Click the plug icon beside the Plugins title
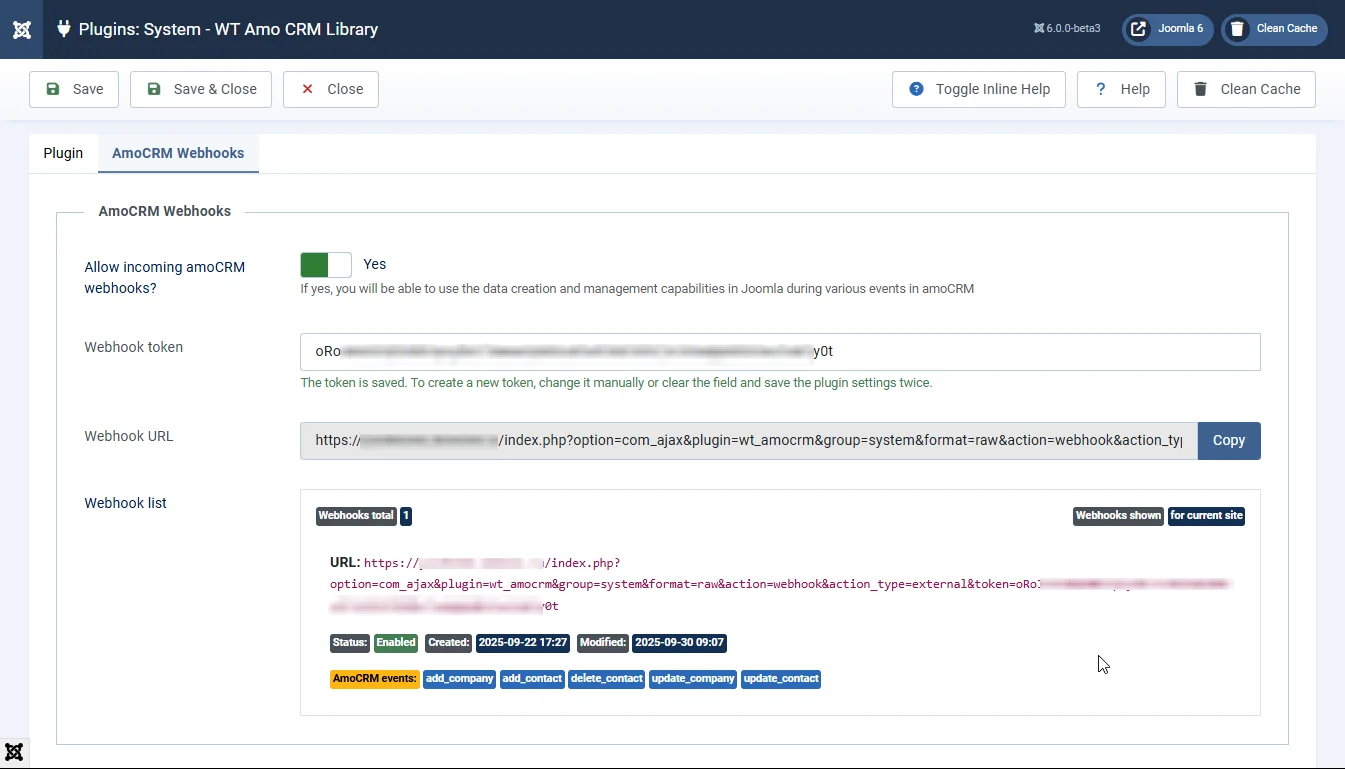The height and width of the screenshot is (769, 1345). pyautogui.click(x=63, y=29)
